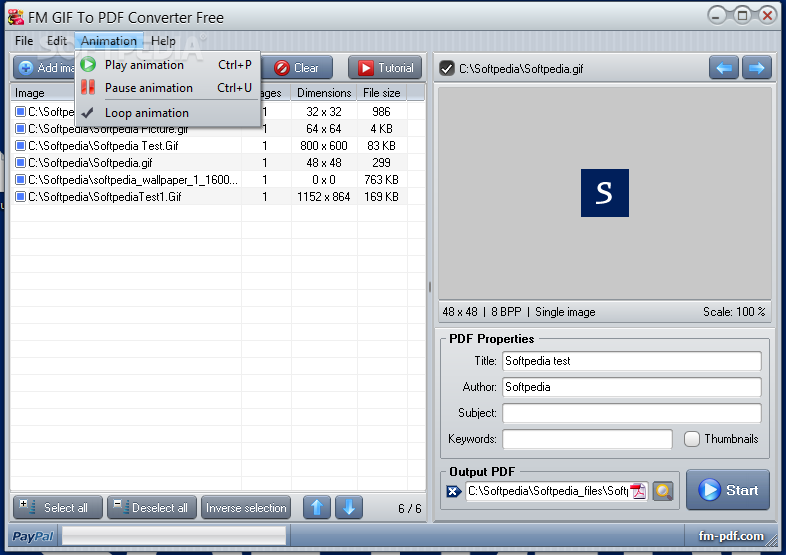This screenshot has width=786, height=555.
Task: Click into the Keywords field
Action: pyautogui.click(x=587, y=439)
